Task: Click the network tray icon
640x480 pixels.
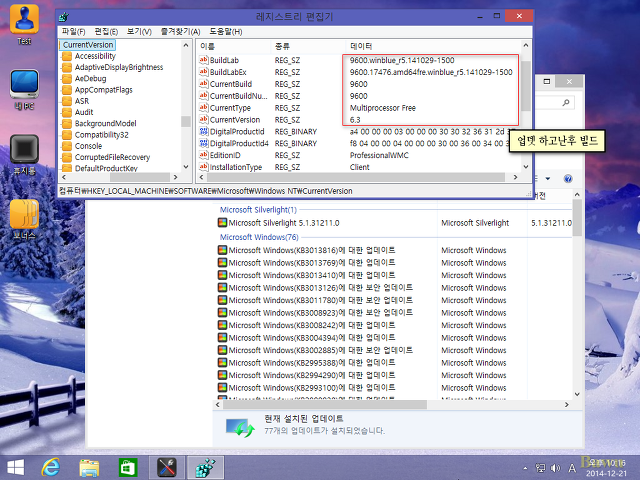Action: 540,468
